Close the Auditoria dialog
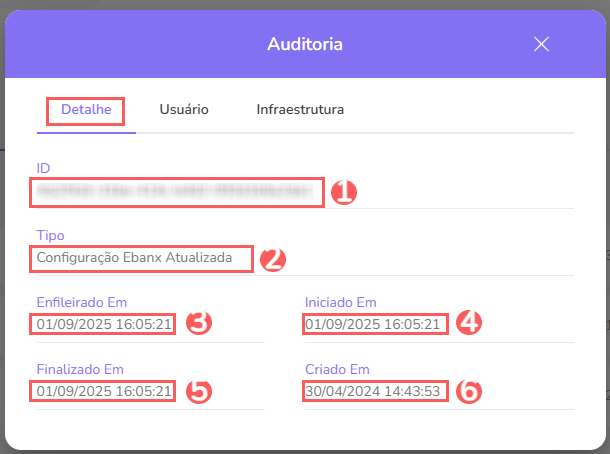Image resolution: width=610 pixels, height=454 pixels. pos(542,44)
